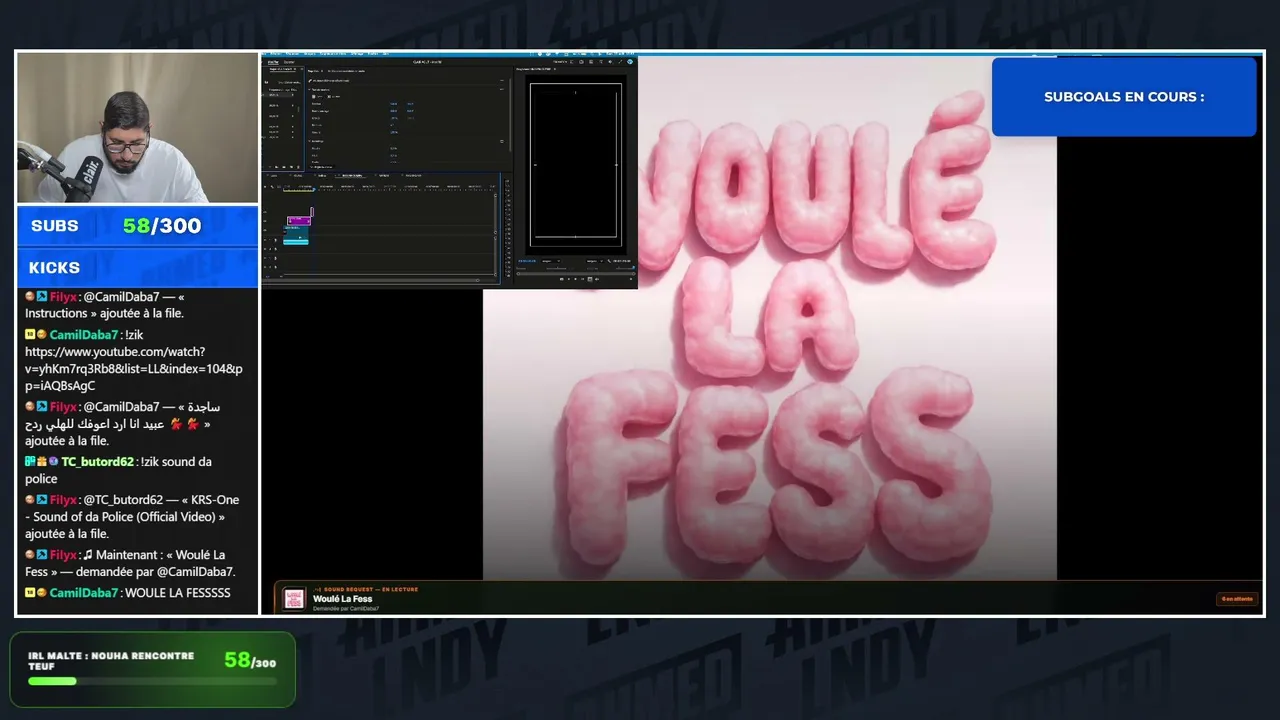Screen dimensions: 1280x720
Task: Click Filyx's name on the KRS-One message
Action: tap(63, 500)
